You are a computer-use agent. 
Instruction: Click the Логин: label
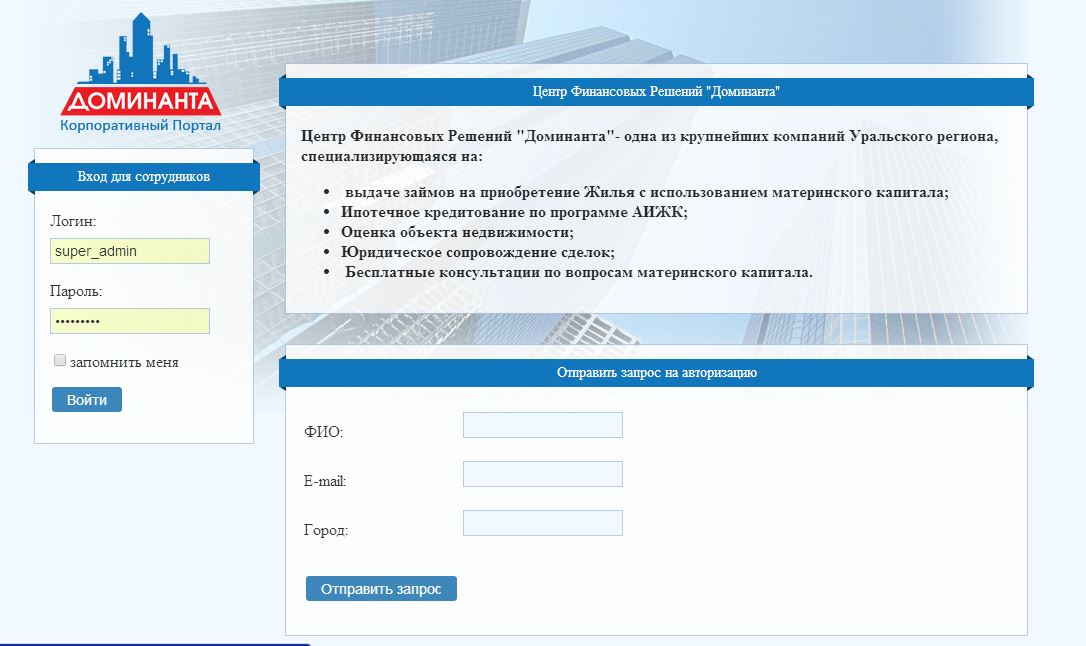[73, 222]
